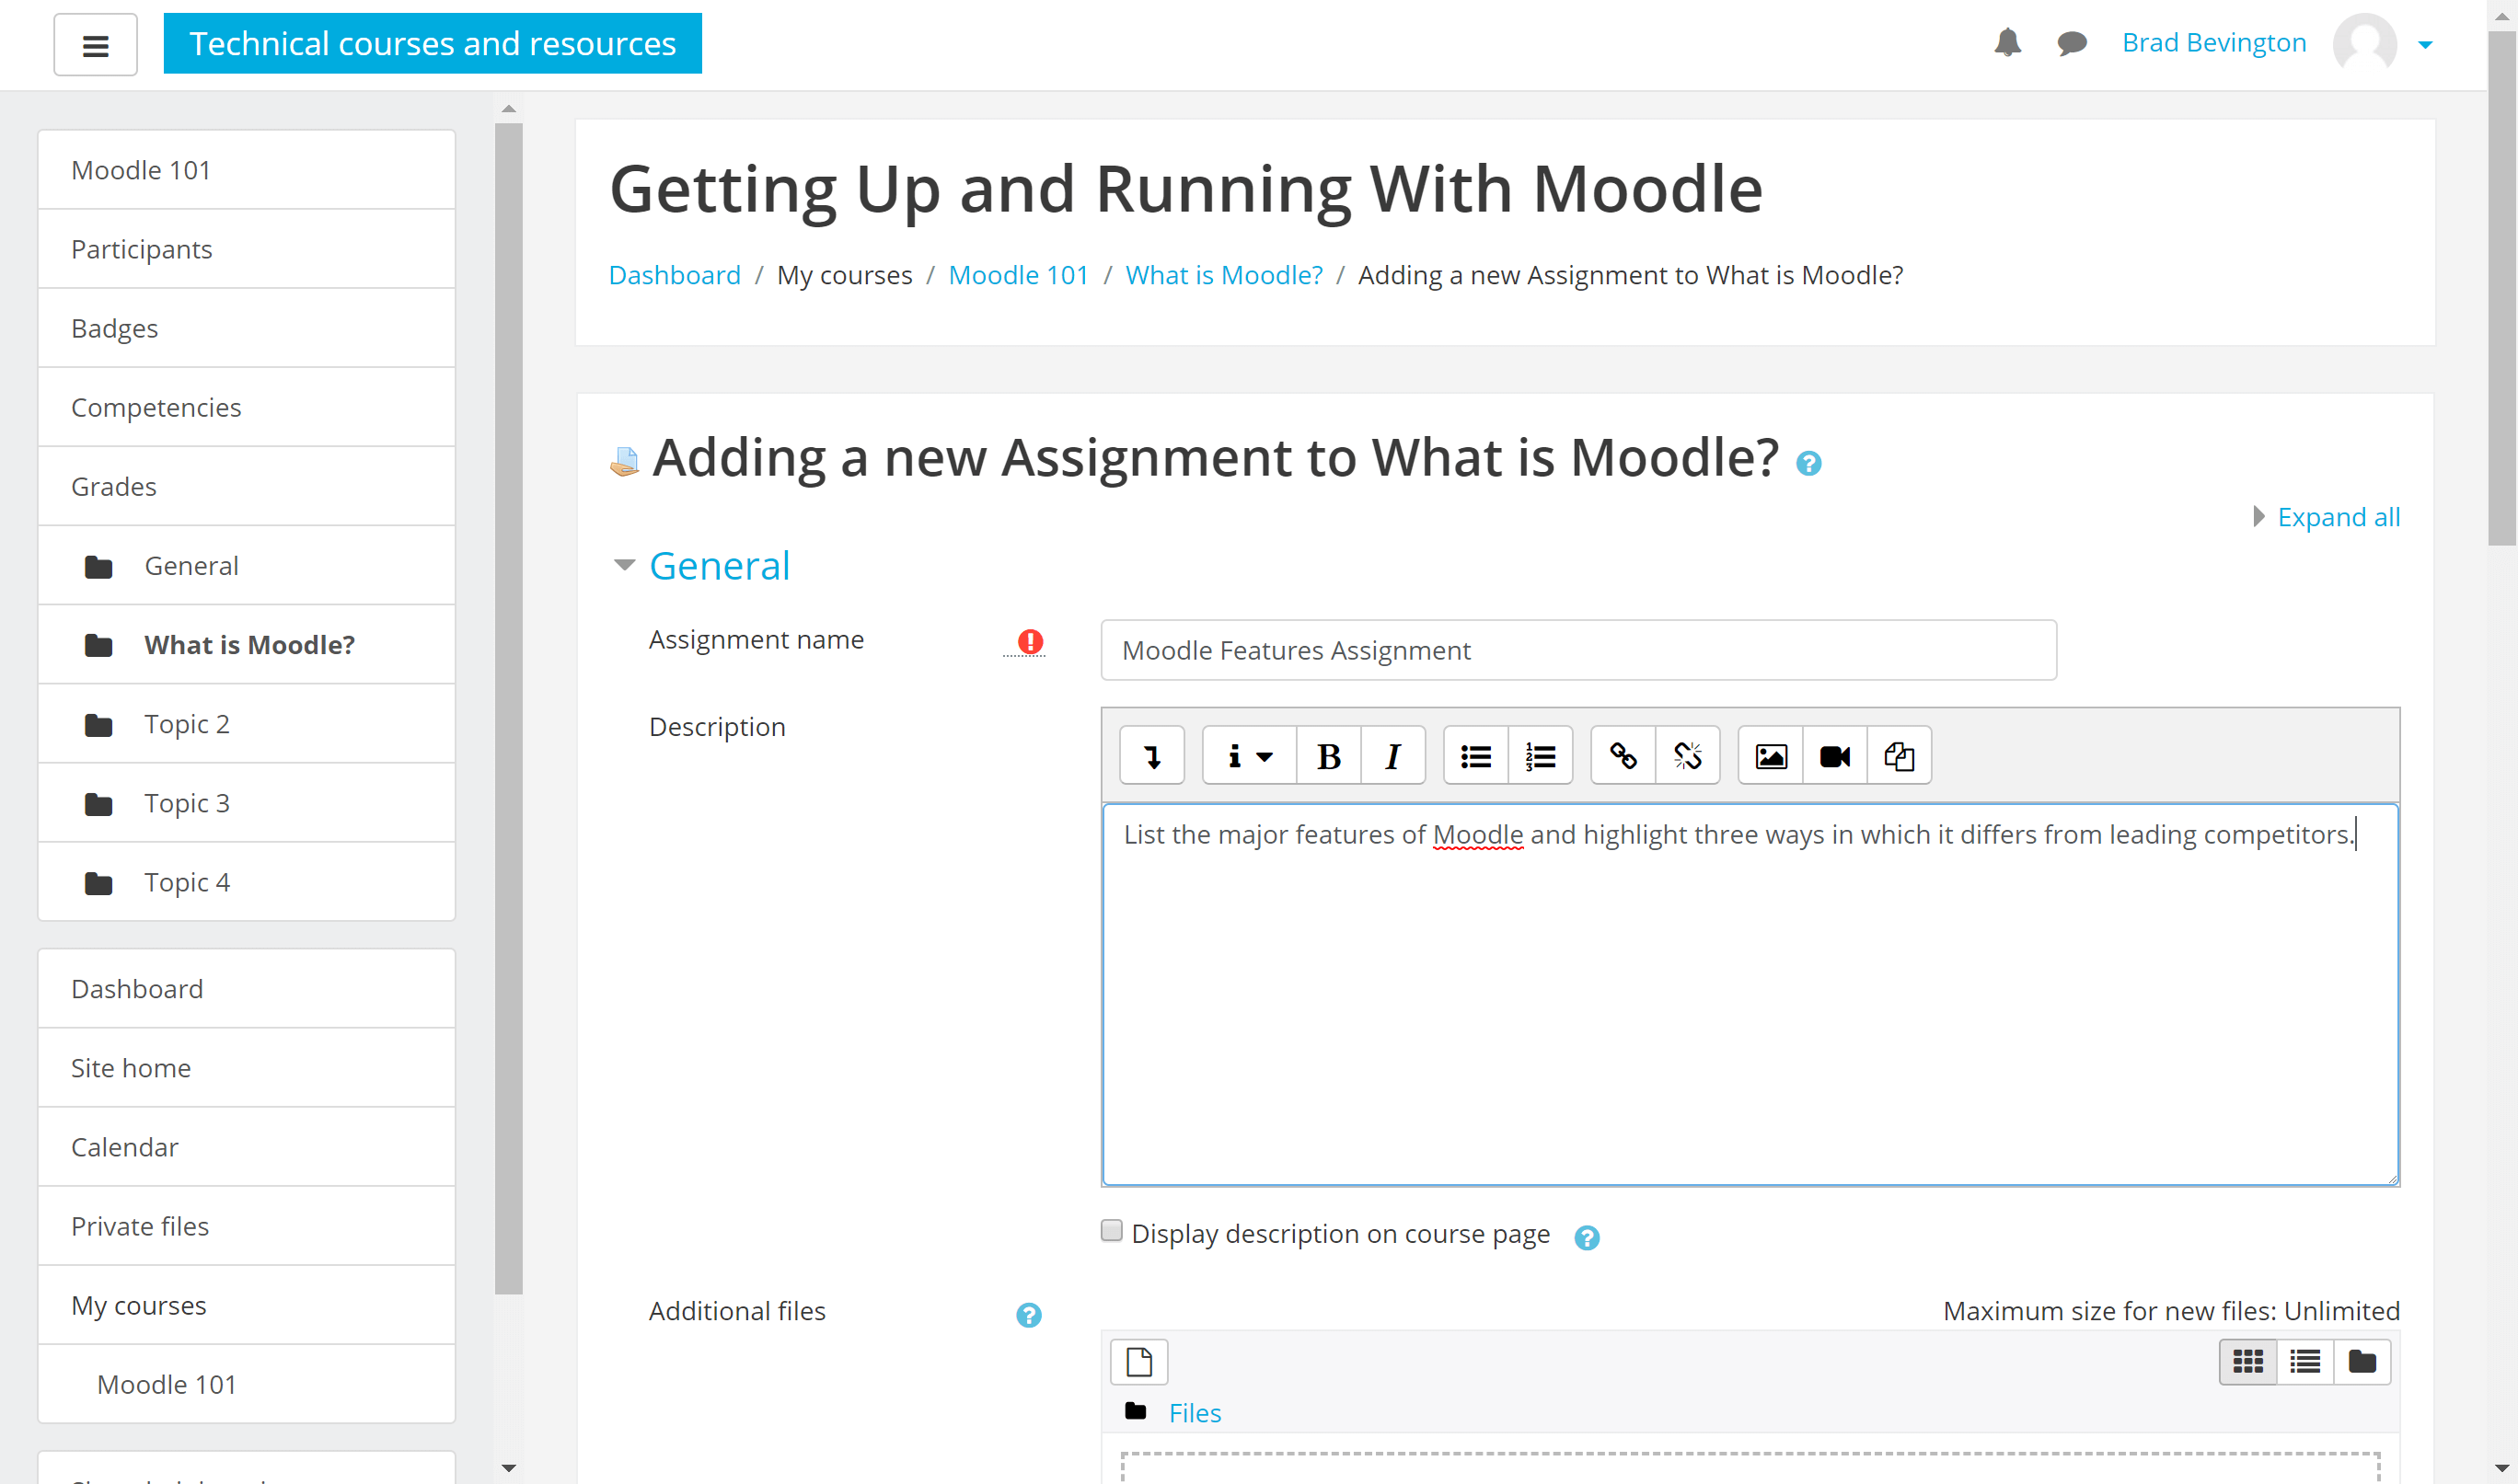Switch file view to folder tree

point(2362,1361)
